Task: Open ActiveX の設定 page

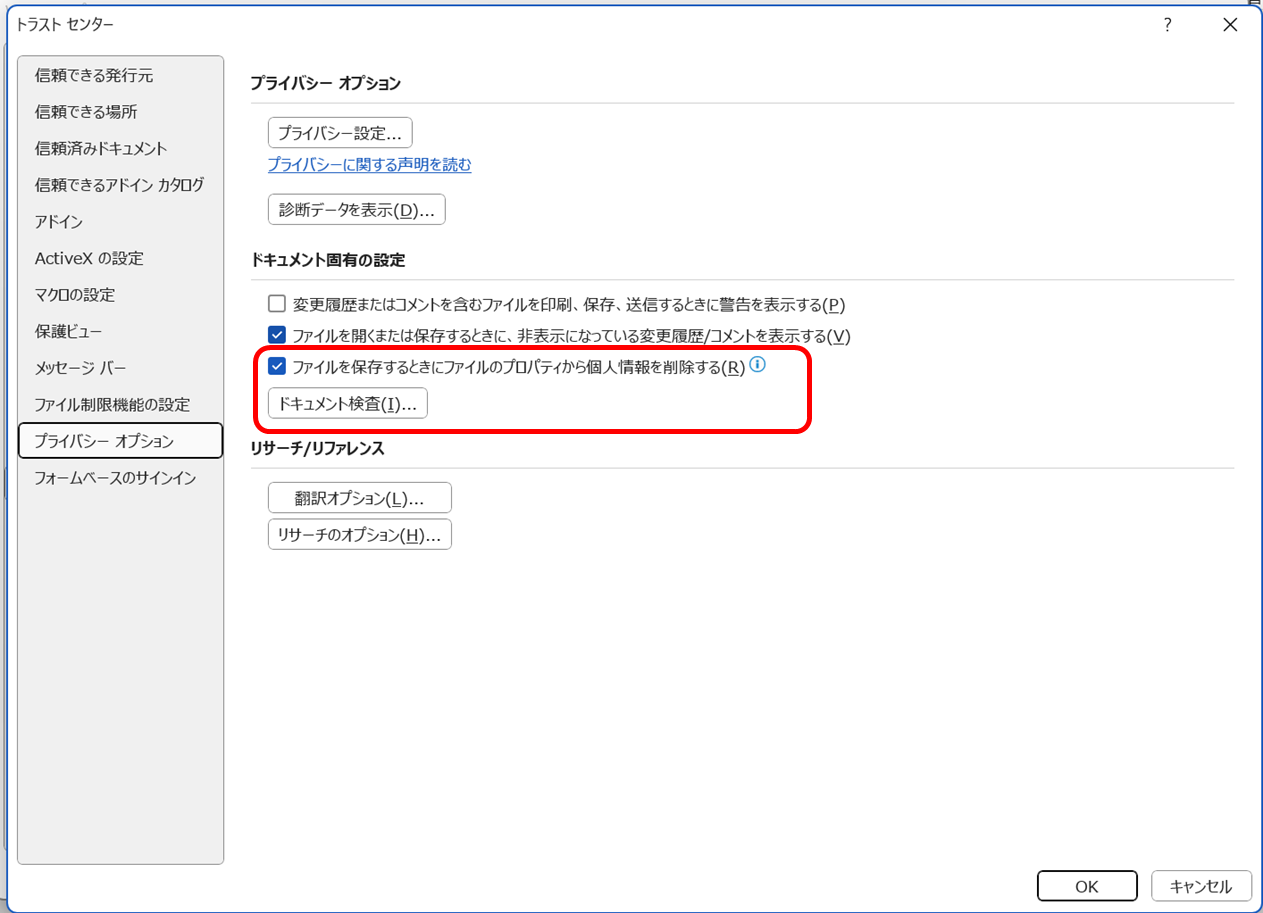Action: click(120, 258)
